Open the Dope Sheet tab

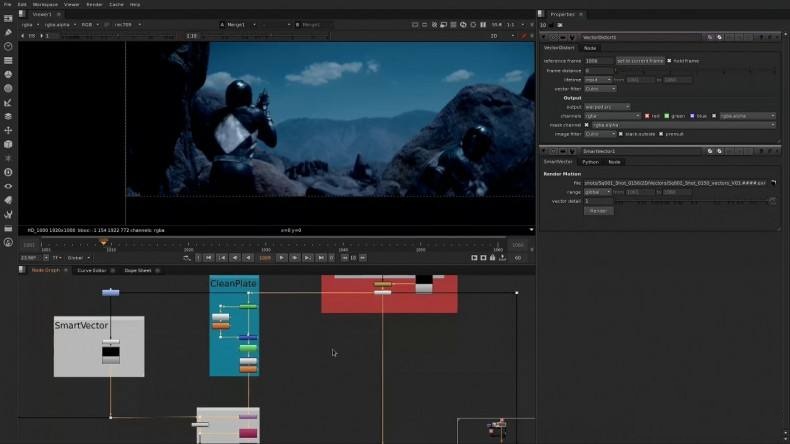point(138,270)
